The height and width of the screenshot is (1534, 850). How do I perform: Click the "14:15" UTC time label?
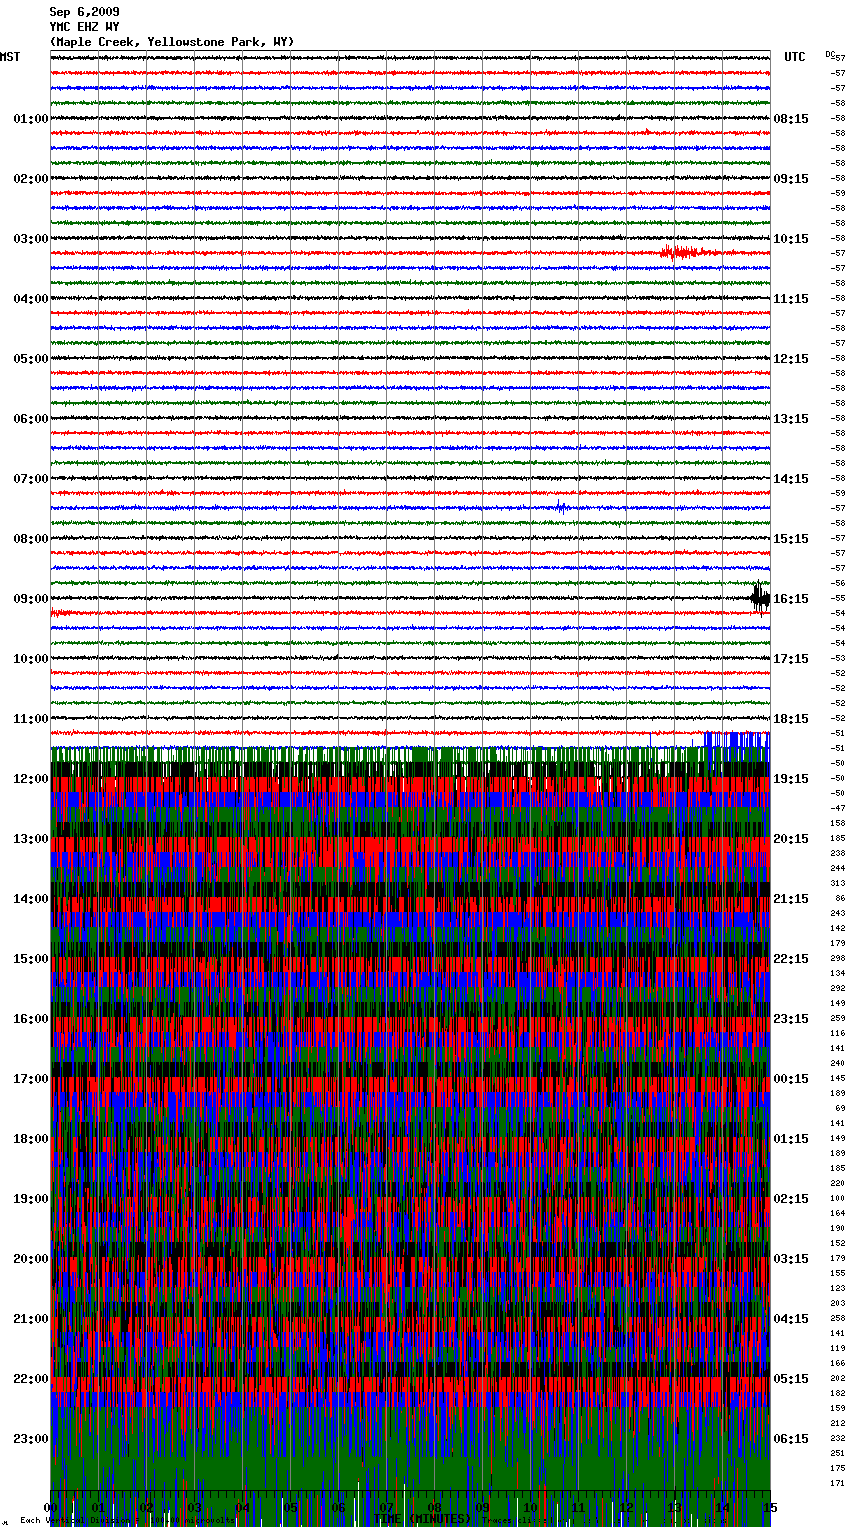point(791,479)
